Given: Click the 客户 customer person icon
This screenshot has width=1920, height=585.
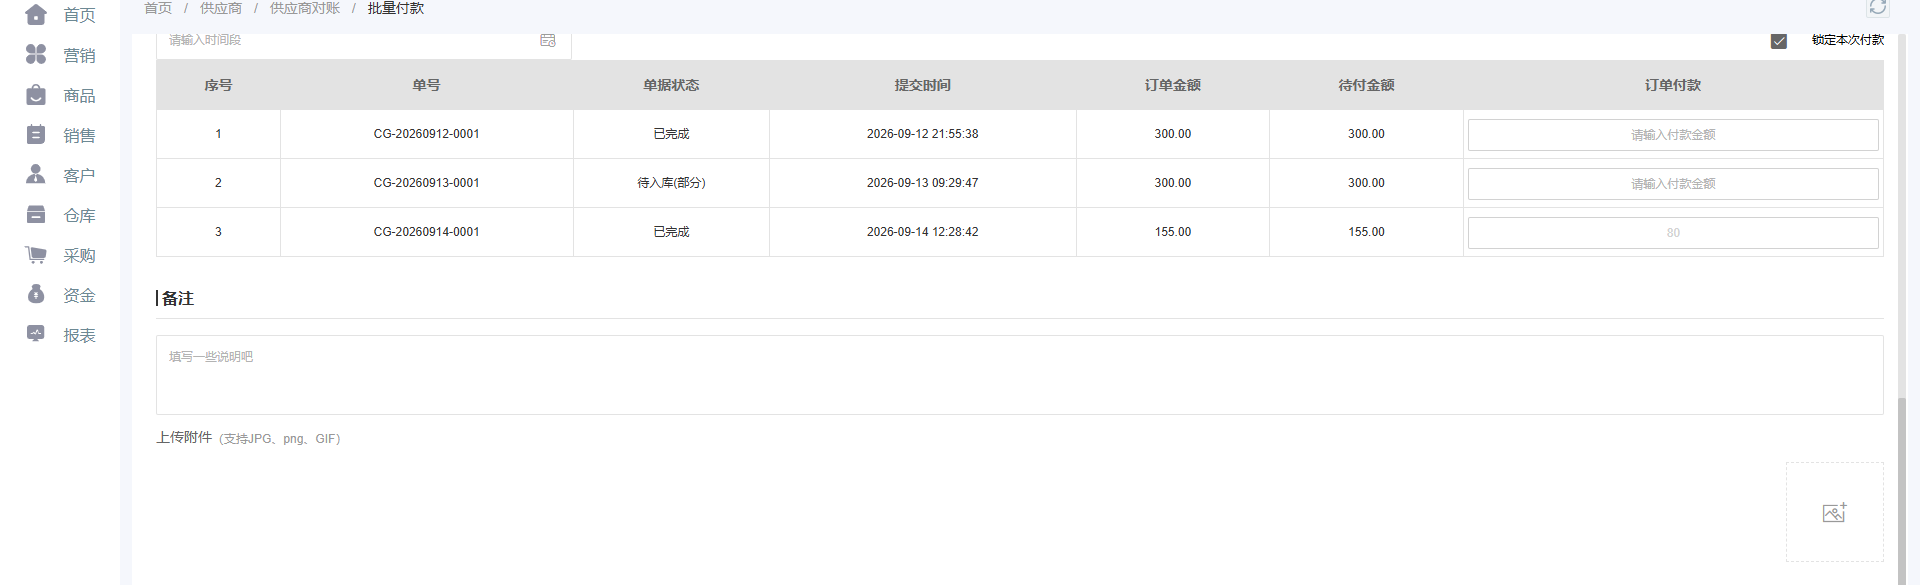Looking at the screenshot, I should coord(36,174).
